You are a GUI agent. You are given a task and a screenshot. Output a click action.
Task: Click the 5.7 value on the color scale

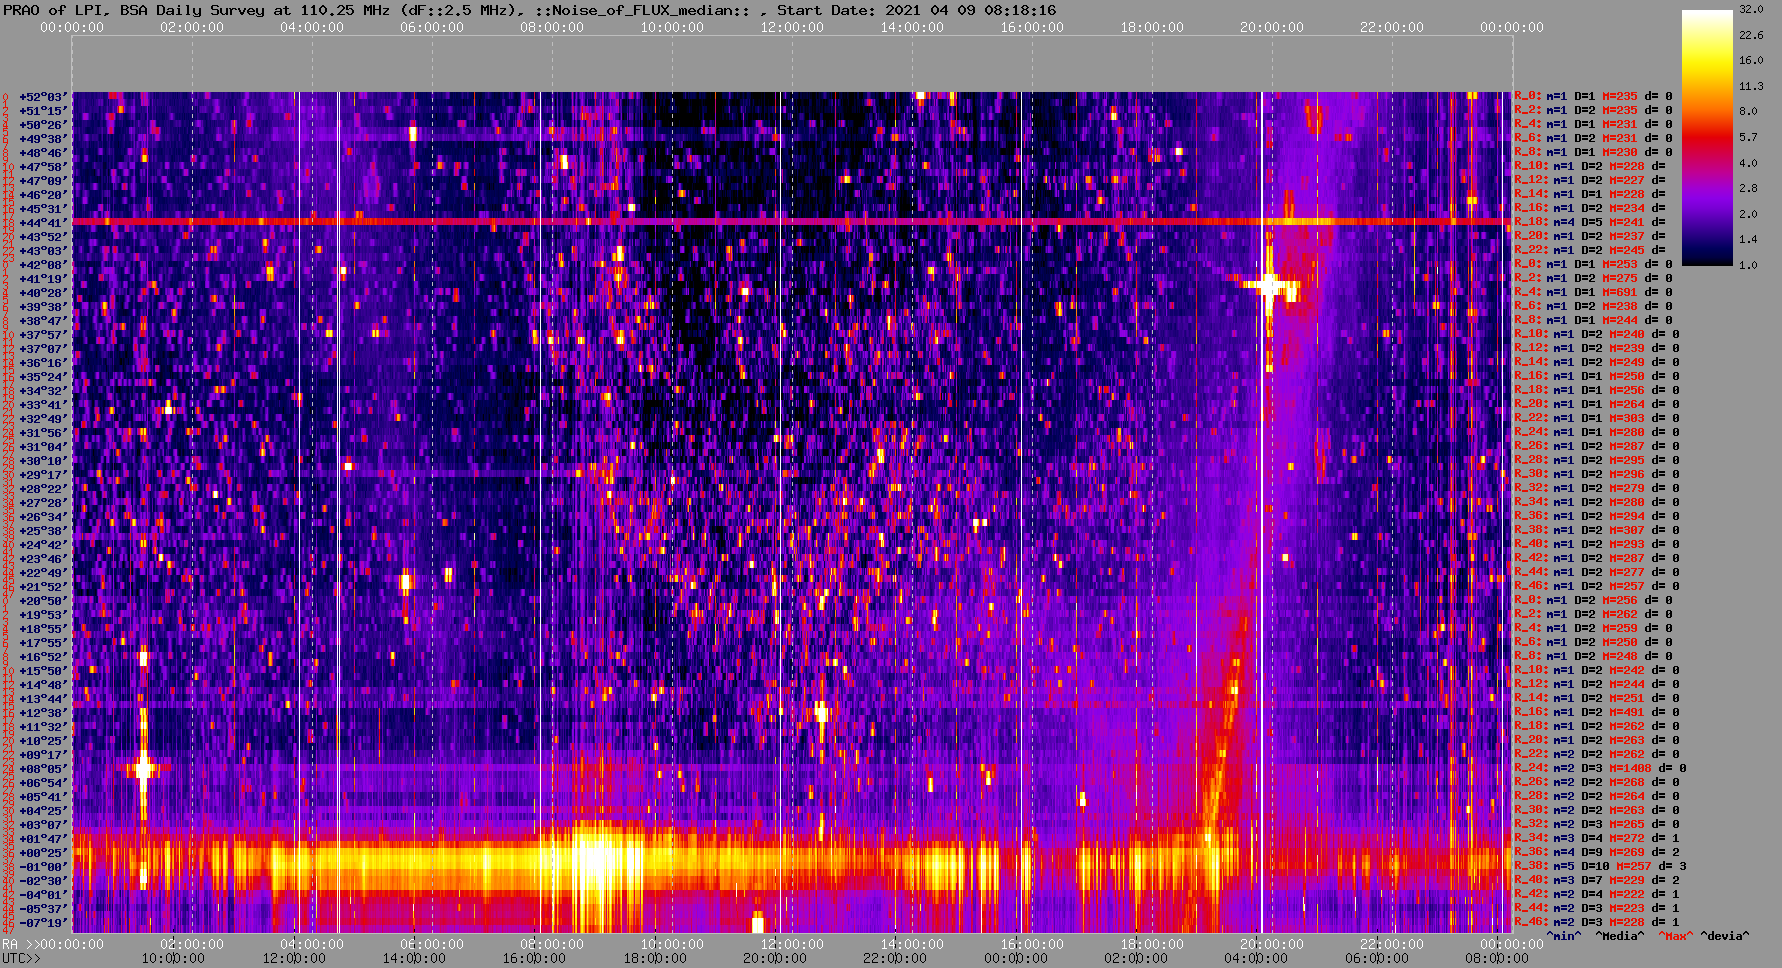[x=1748, y=137]
